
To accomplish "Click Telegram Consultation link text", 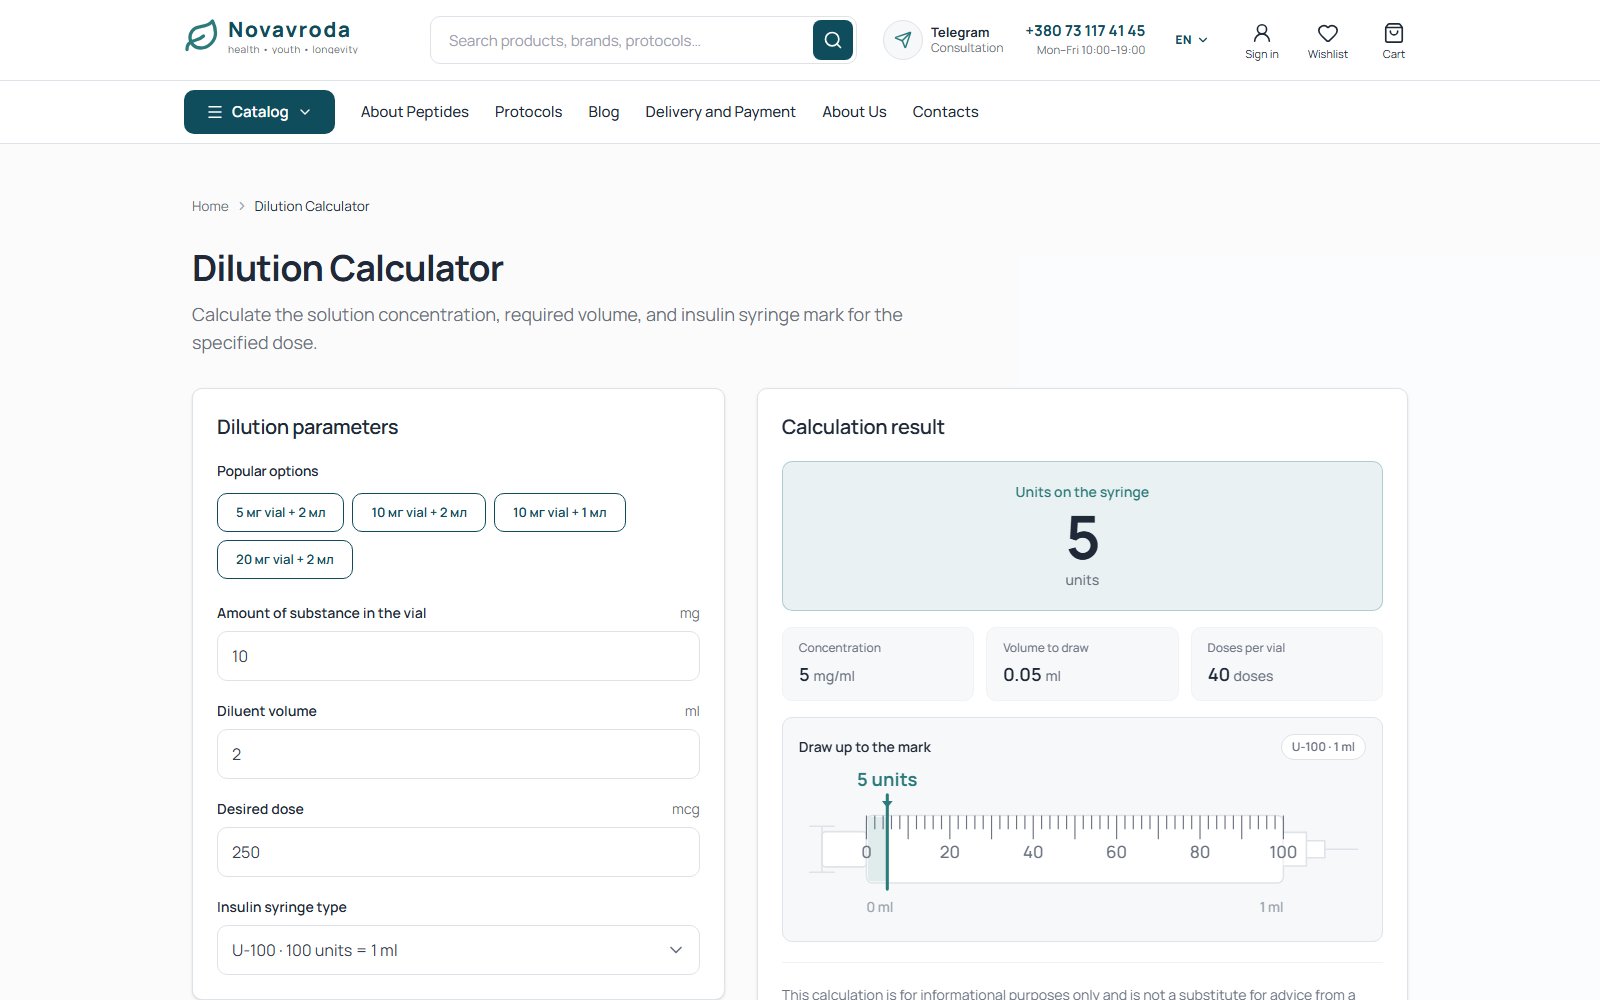I will click(x=966, y=40).
